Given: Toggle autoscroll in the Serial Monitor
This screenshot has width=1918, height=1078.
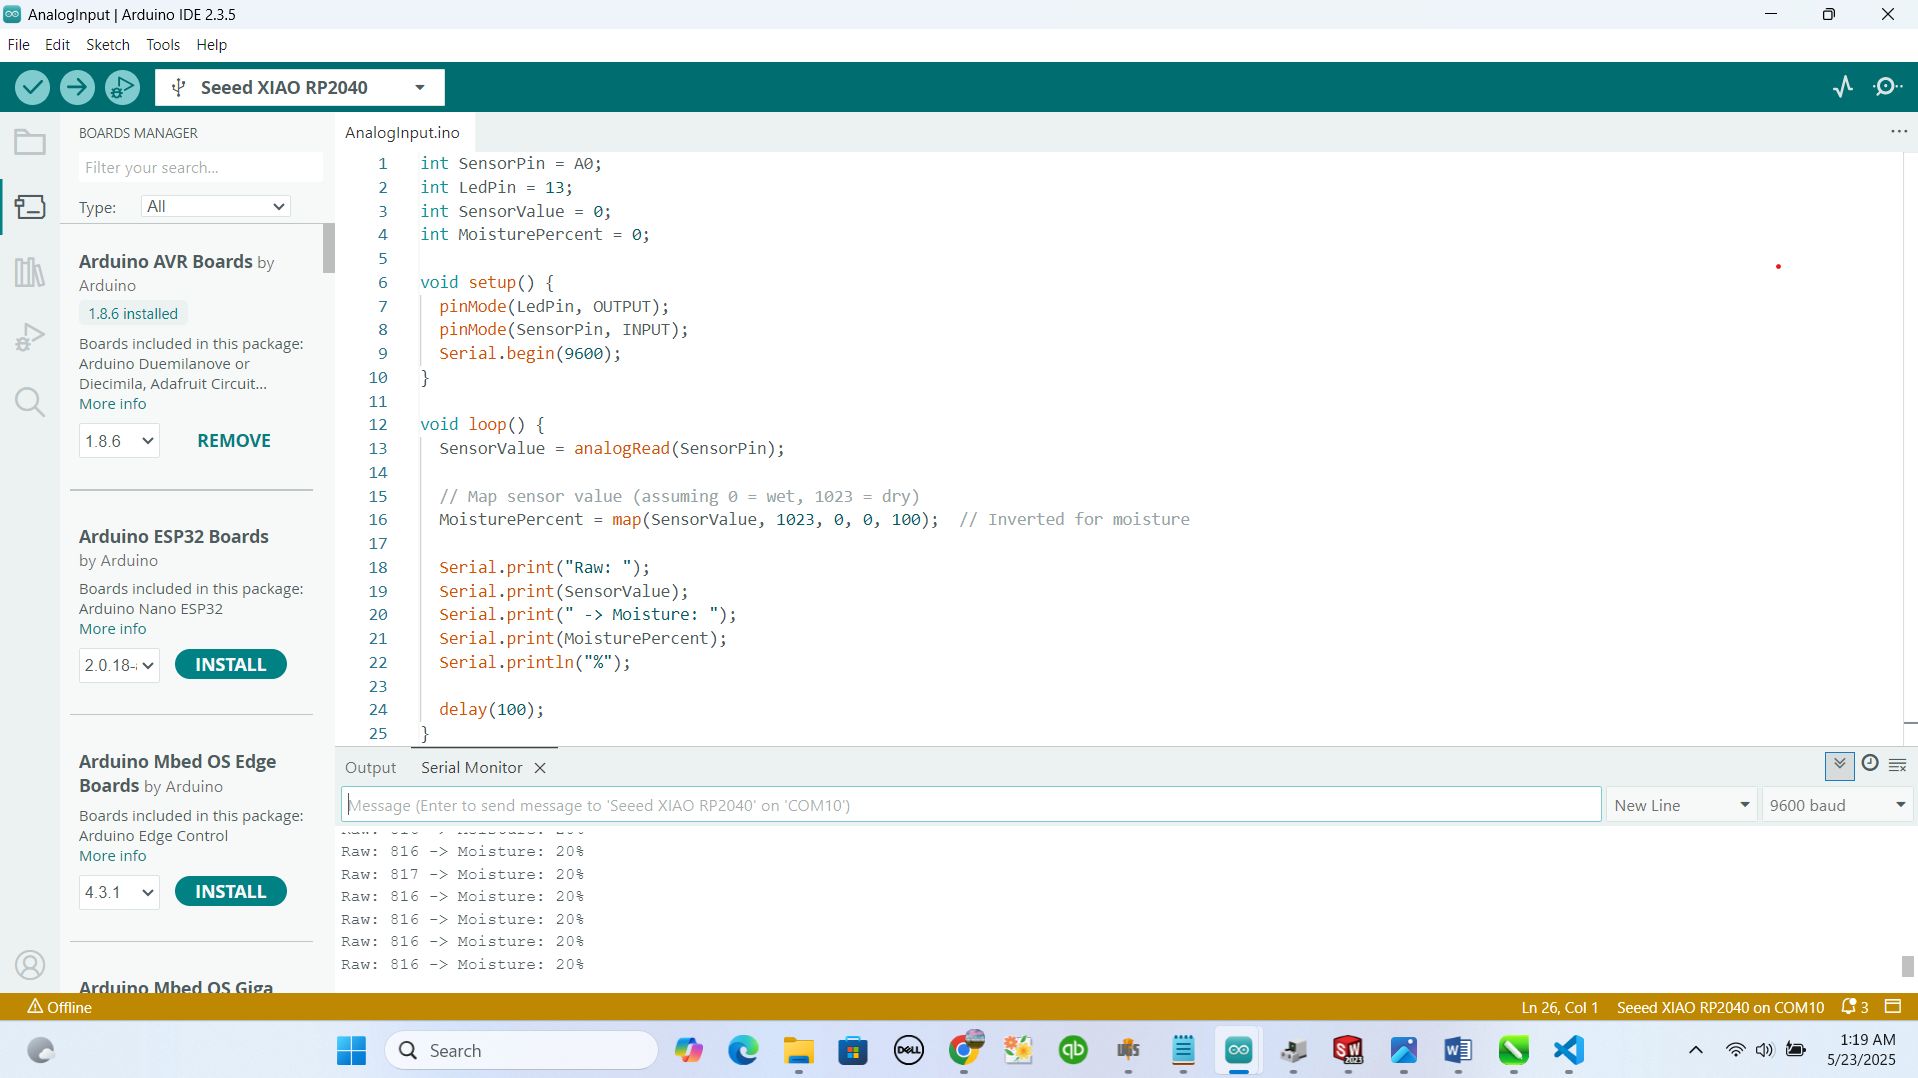Looking at the screenshot, I should (1839, 765).
